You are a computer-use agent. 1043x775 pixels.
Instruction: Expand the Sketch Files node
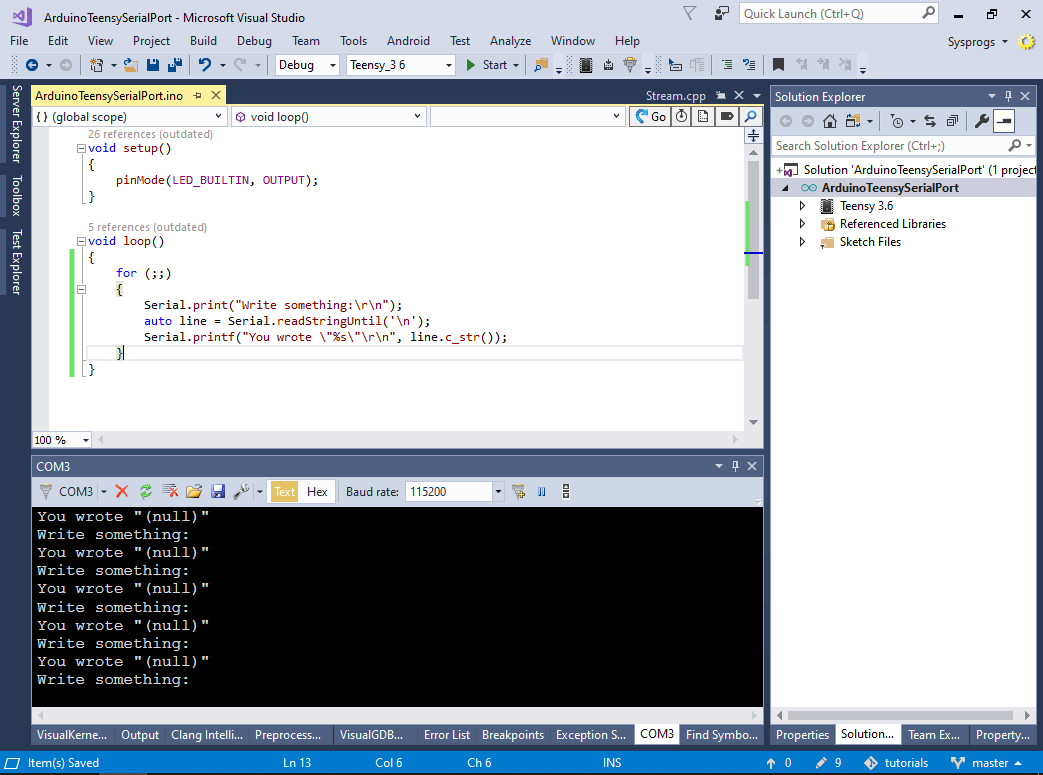[802, 241]
